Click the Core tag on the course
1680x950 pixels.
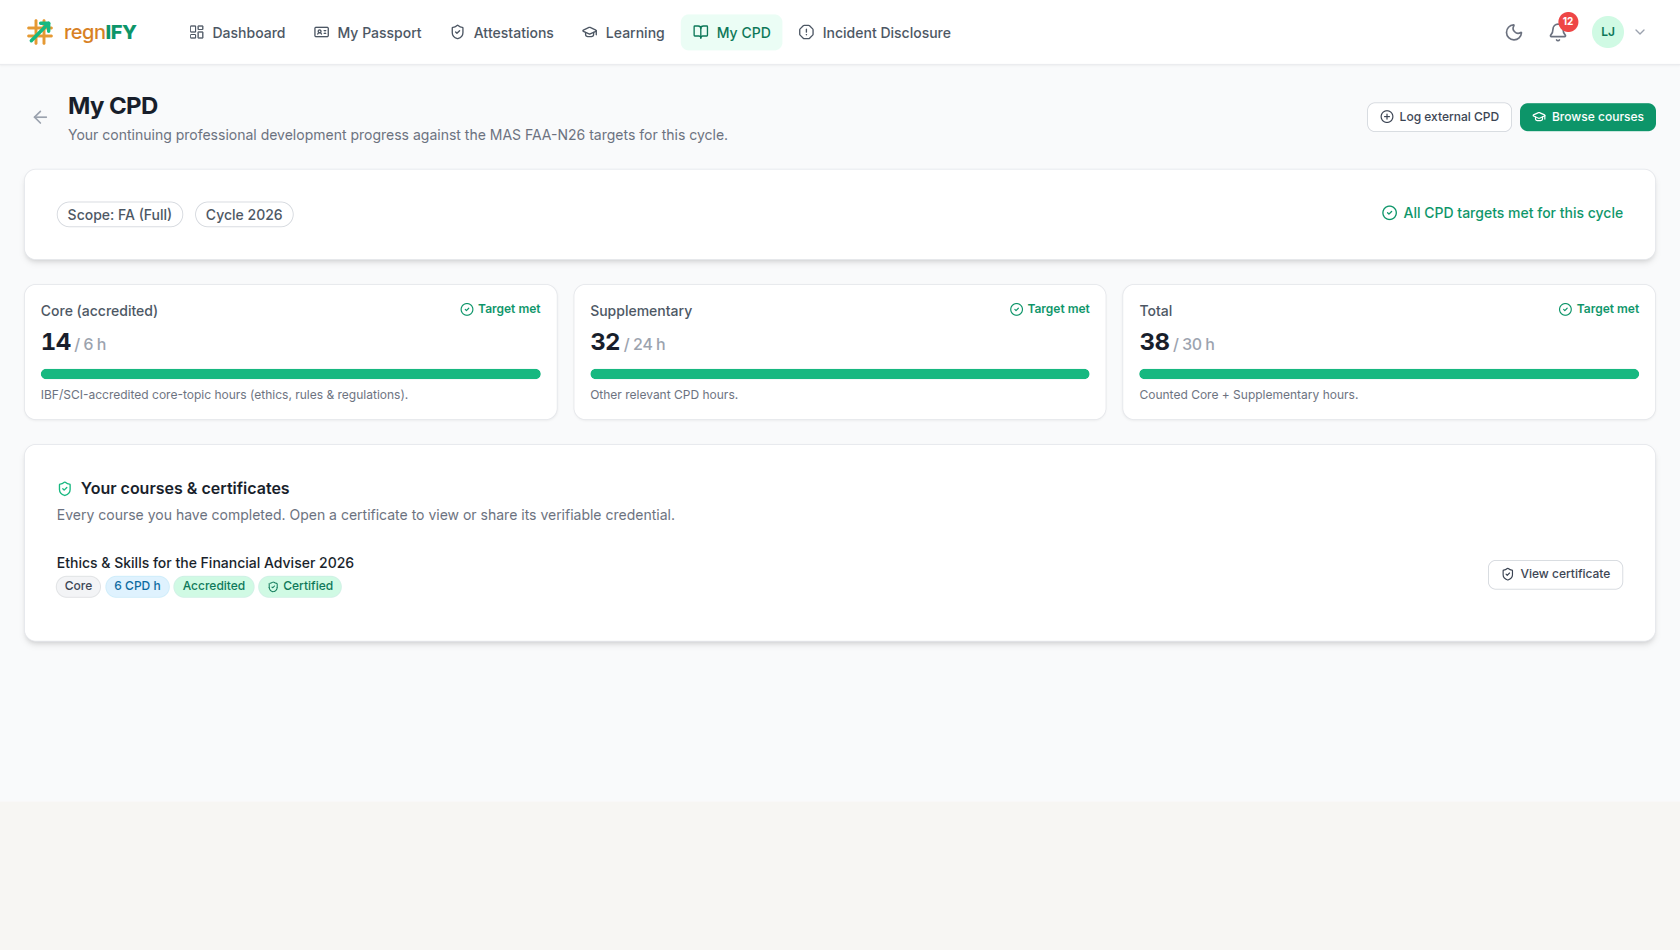coord(79,586)
